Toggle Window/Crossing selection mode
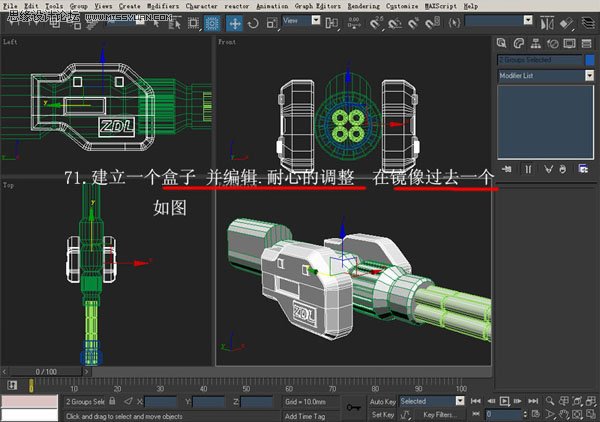This screenshot has width=600, height=422. point(212,23)
